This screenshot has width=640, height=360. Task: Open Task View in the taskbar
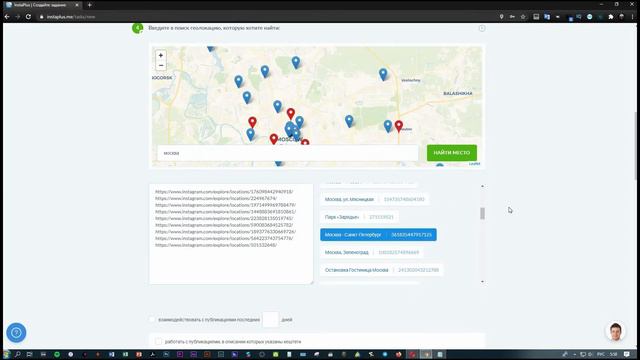(x=29, y=354)
